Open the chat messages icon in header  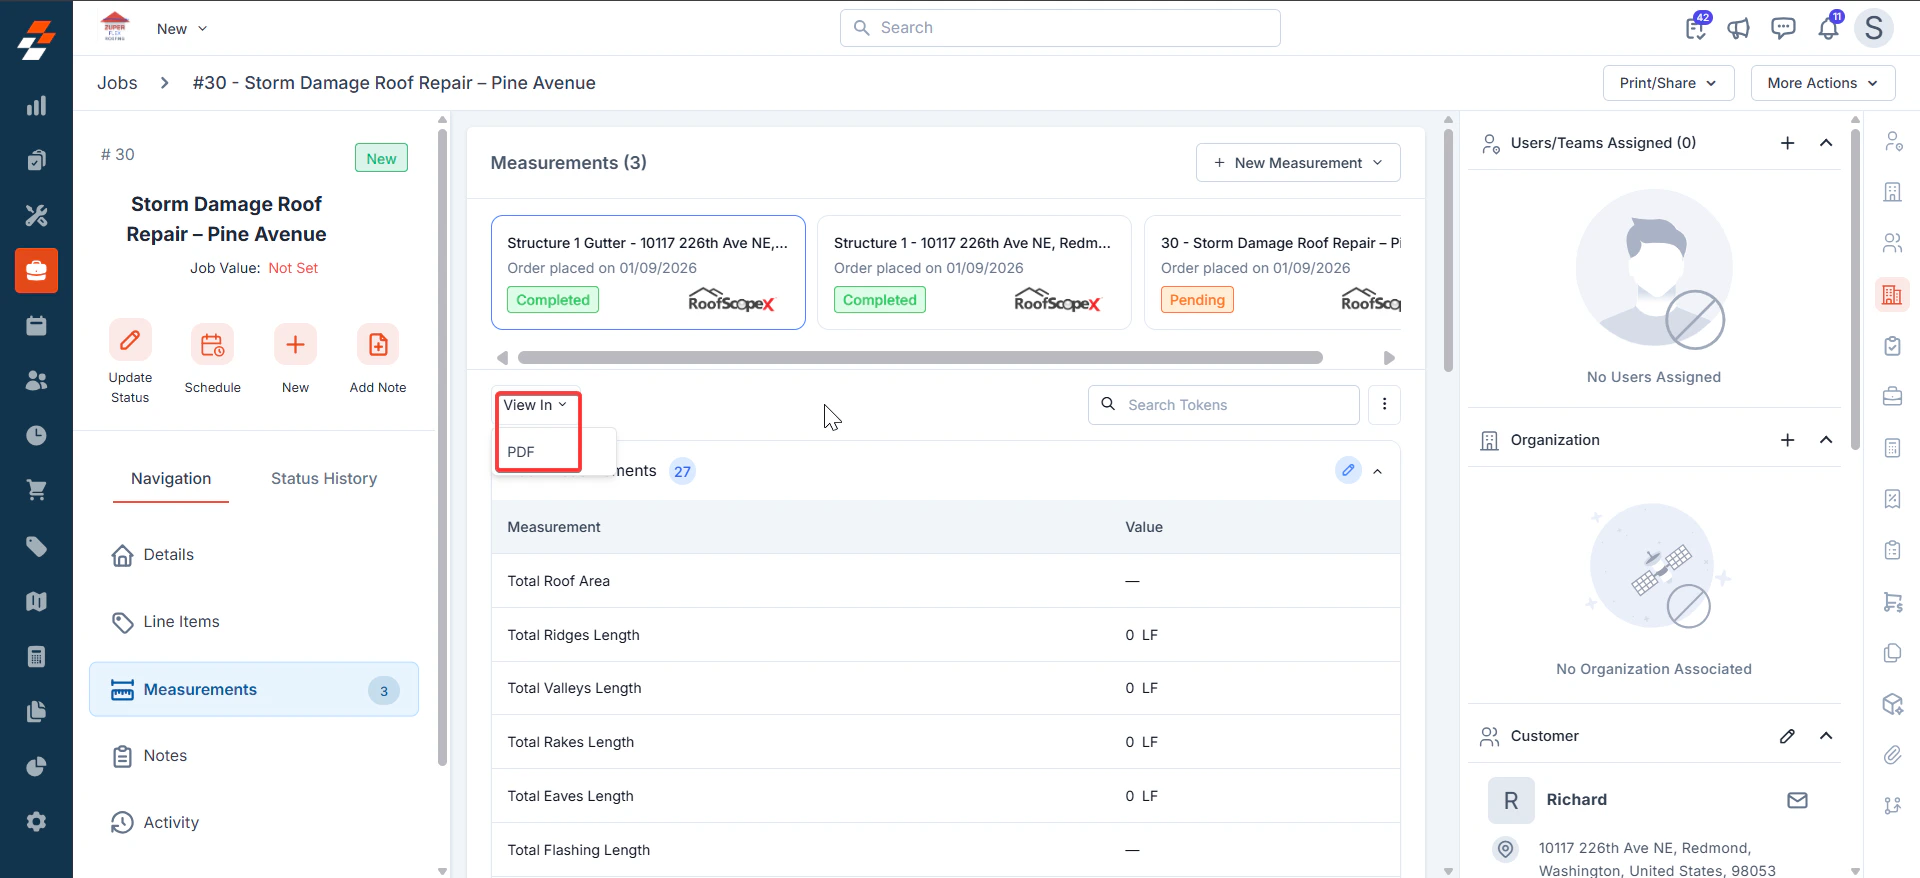pyautogui.click(x=1783, y=28)
